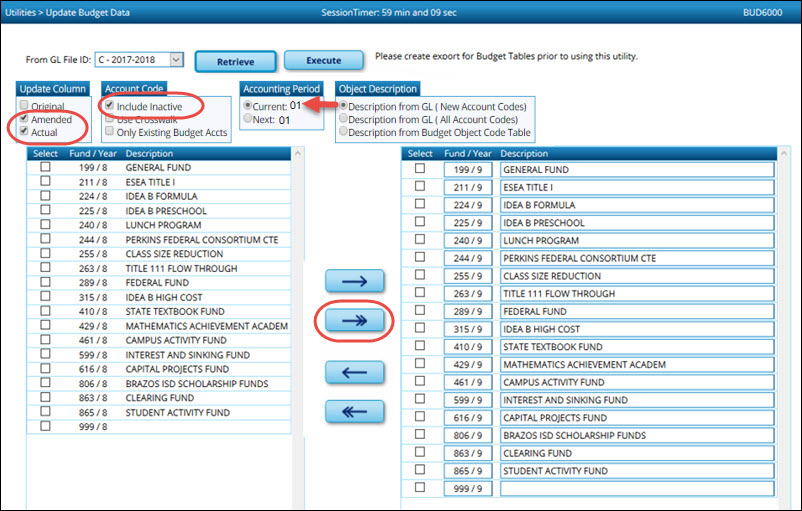Image resolution: width=802 pixels, height=511 pixels.
Task: Select the checkbox for 240/9 LUNCH PROGRAM
Action: point(420,240)
